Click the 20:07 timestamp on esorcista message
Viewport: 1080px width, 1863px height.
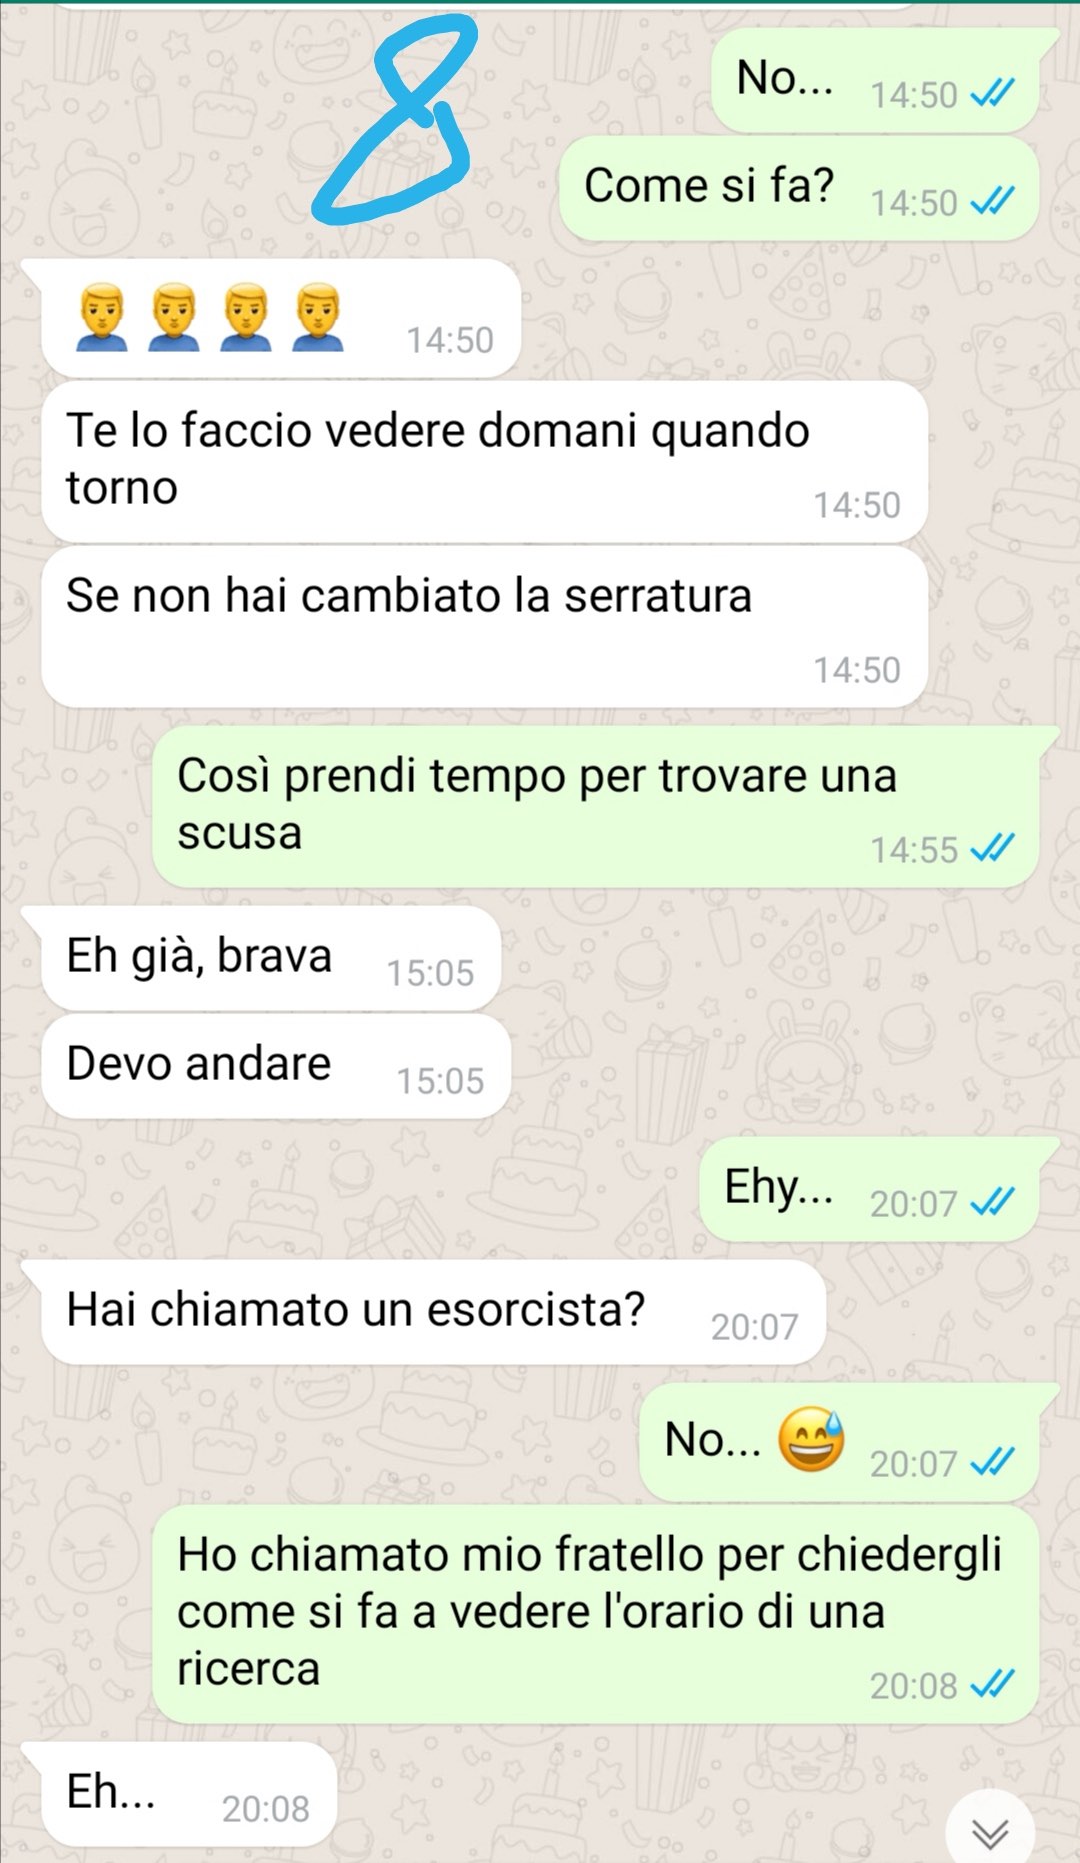[x=754, y=1327]
